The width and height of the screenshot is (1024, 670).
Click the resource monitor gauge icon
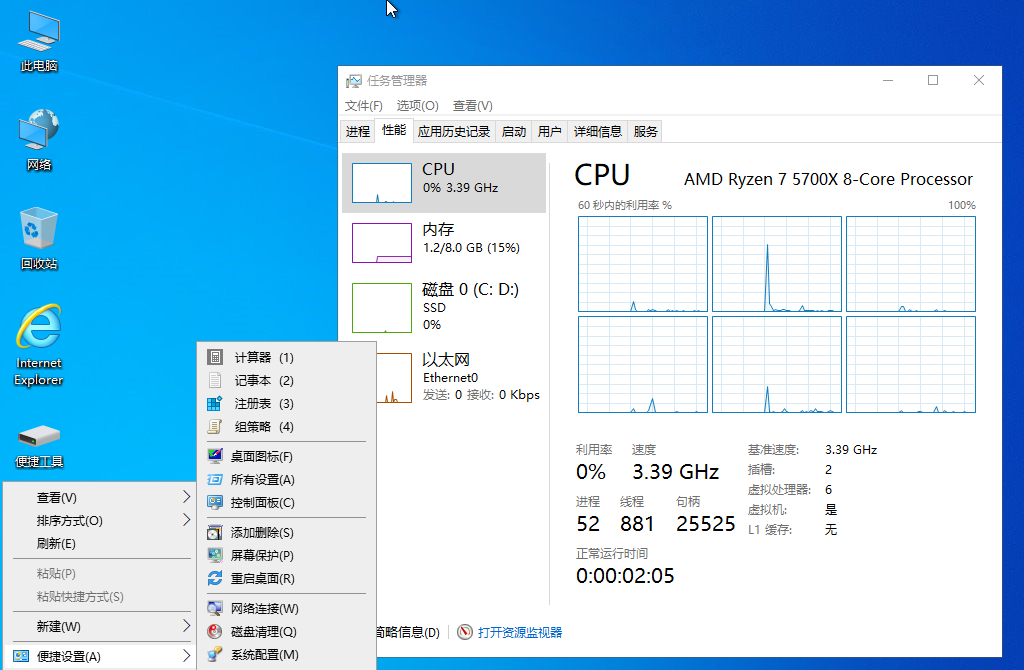point(464,632)
